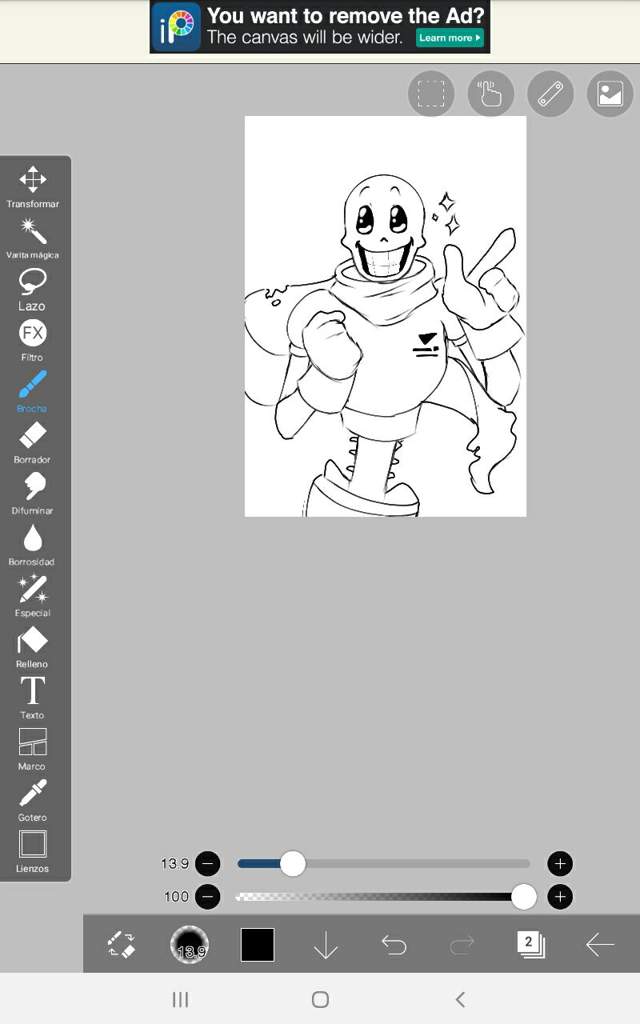This screenshot has height=1024, width=640.
Task: Switch between brush and eraser
Action: tap(121, 944)
